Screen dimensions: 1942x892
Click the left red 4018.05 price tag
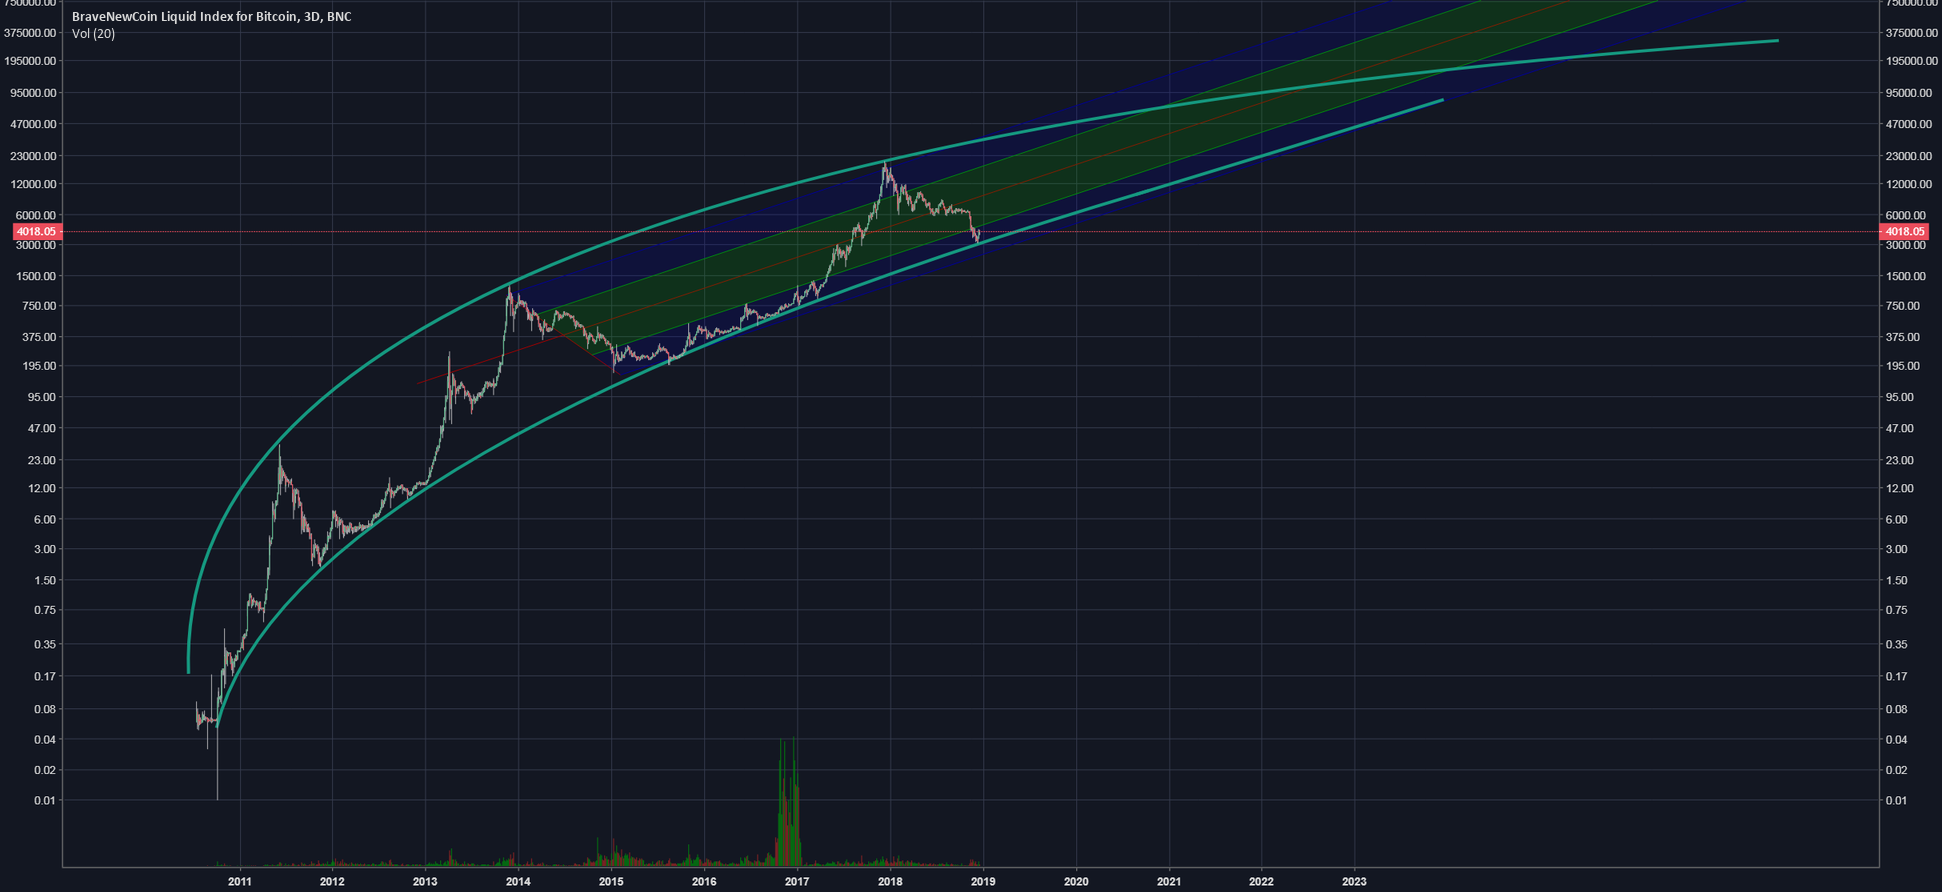point(37,231)
